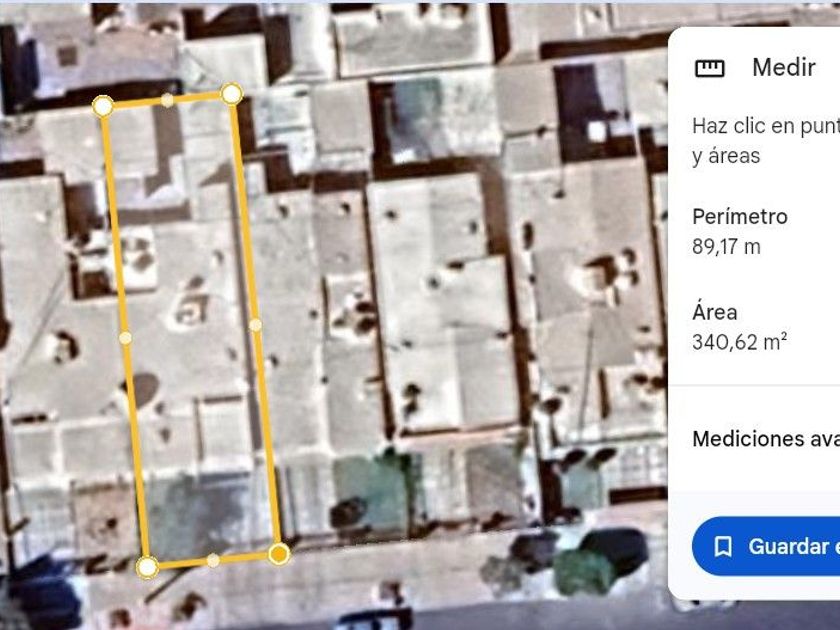Click the bookmark icon in the Guardar button
Image resolution: width=840 pixels, height=630 pixels.
pyautogui.click(x=723, y=546)
